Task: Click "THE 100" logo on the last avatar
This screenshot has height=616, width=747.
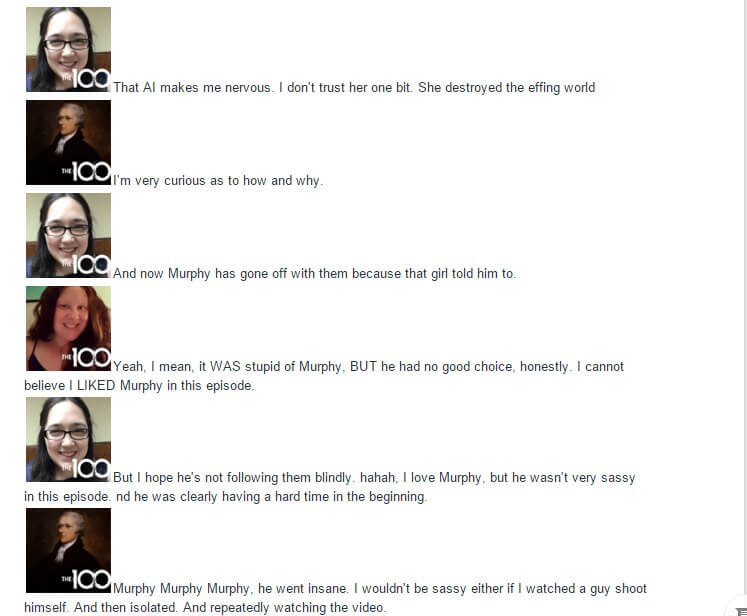Action: [x=86, y=580]
